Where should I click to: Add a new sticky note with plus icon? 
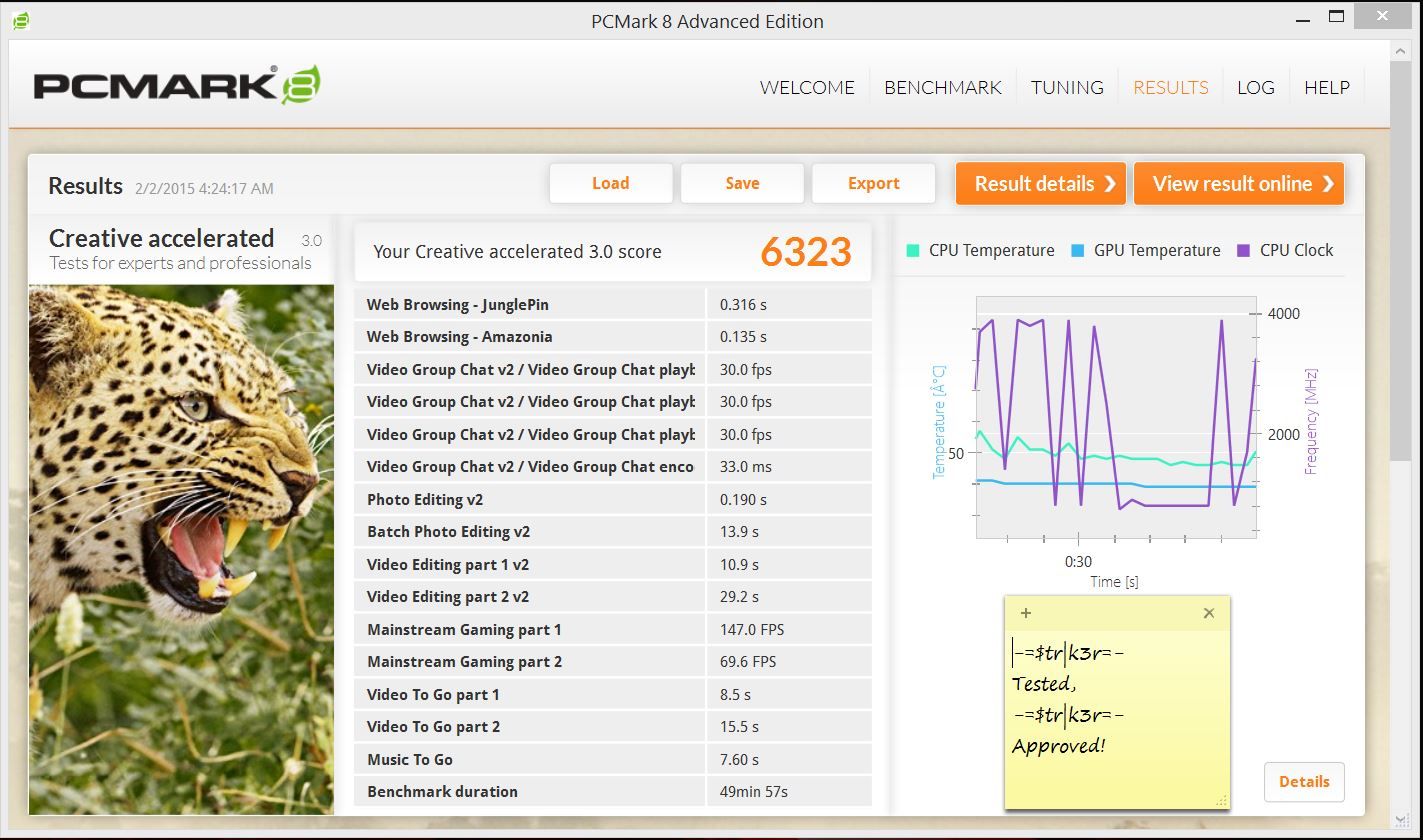point(1025,613)
